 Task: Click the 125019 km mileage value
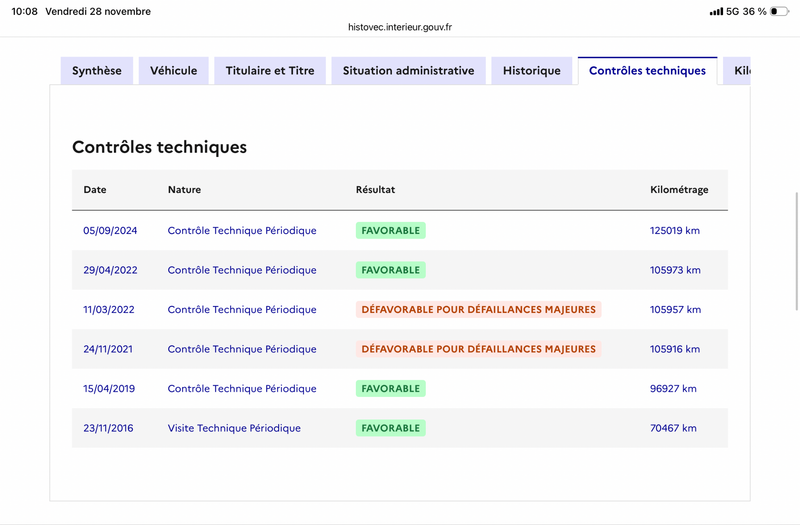[x=675, y=231]
